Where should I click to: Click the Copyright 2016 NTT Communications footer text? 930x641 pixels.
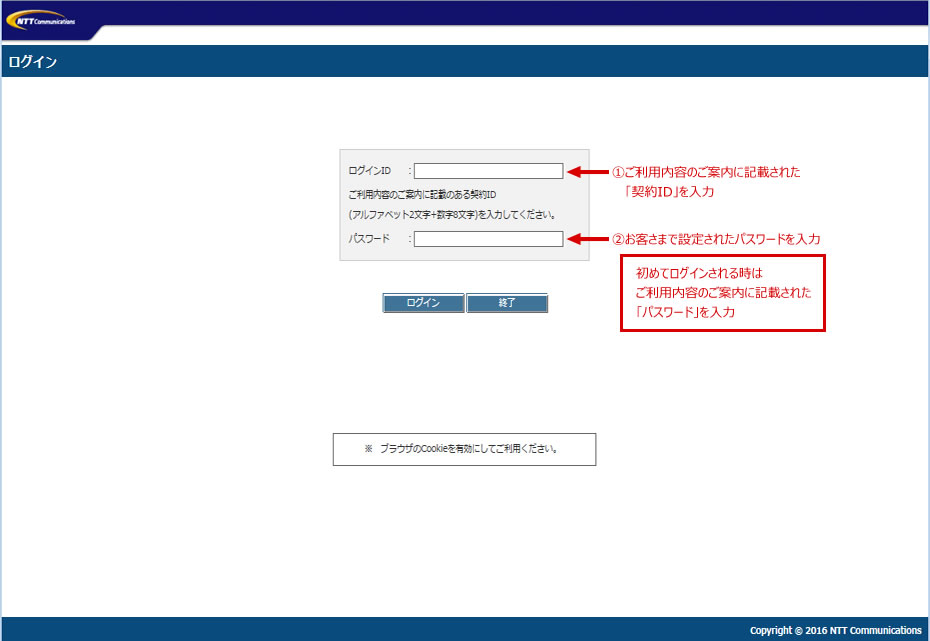tap(835, 630)
